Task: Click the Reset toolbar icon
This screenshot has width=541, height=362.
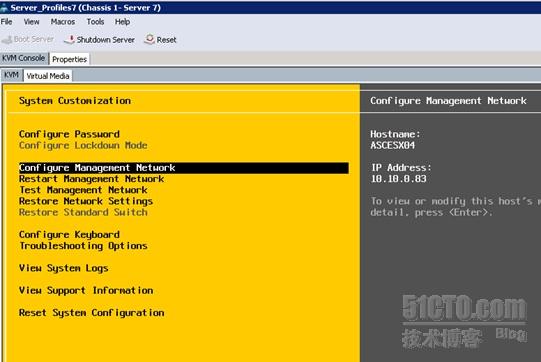Action: (149, 39)
